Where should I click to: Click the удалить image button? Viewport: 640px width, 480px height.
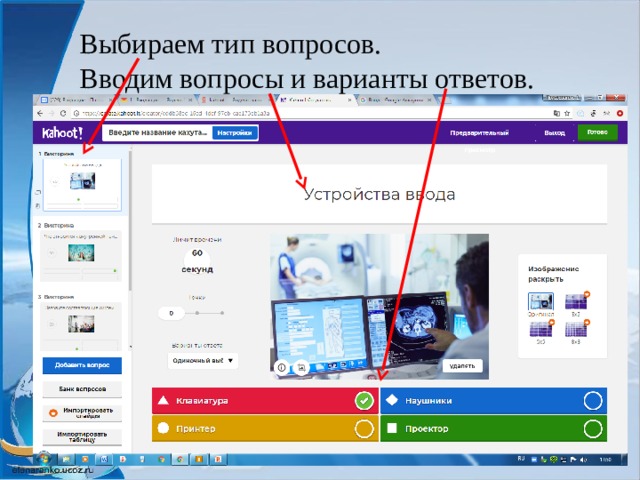pyautogui.click(x=462, y=366)
